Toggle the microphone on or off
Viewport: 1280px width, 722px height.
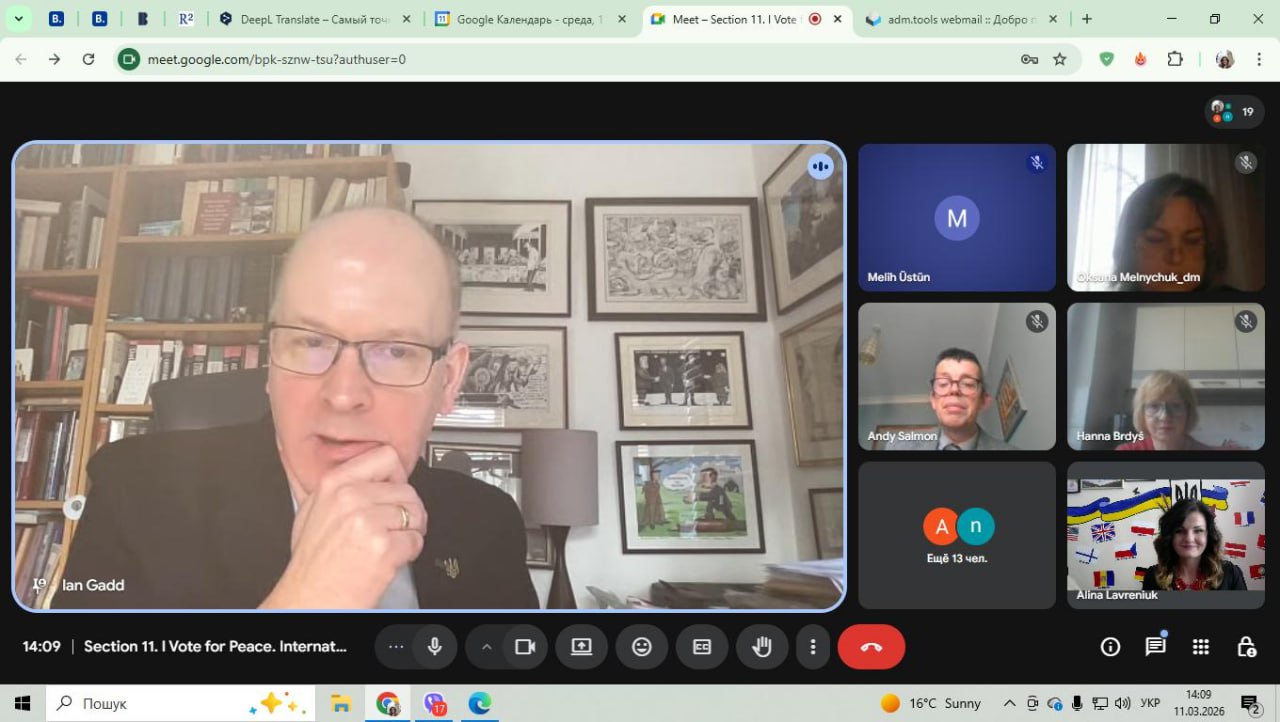pos(435,647)
